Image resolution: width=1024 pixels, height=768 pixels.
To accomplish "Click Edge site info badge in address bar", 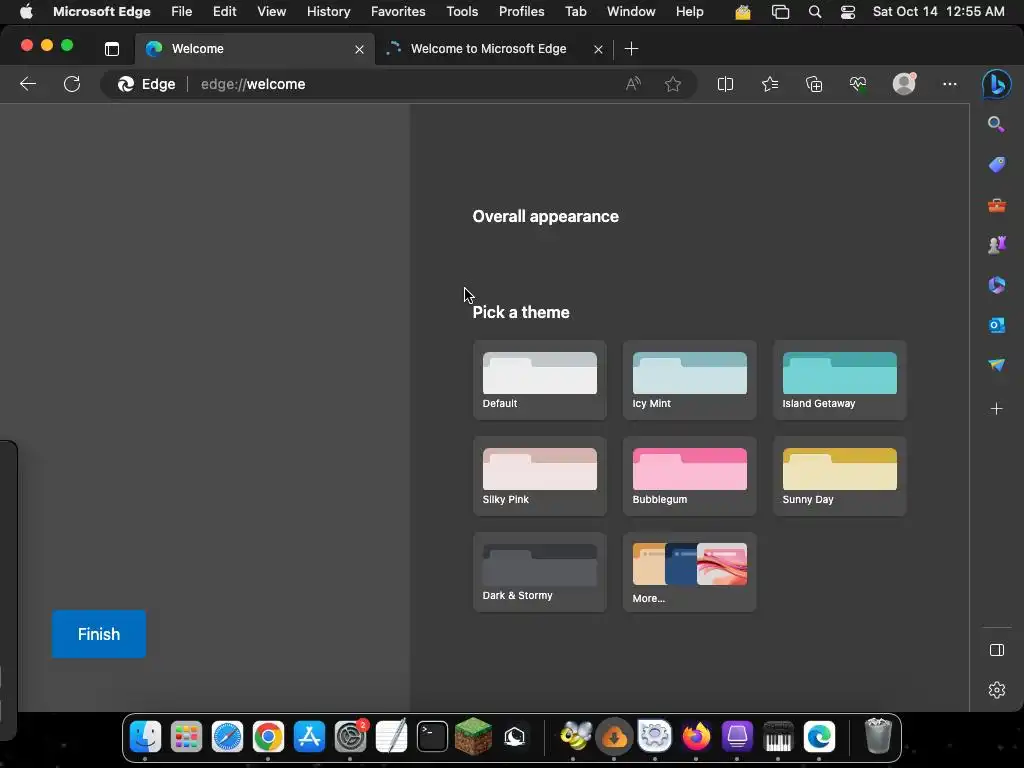I will tap(146, 84).
